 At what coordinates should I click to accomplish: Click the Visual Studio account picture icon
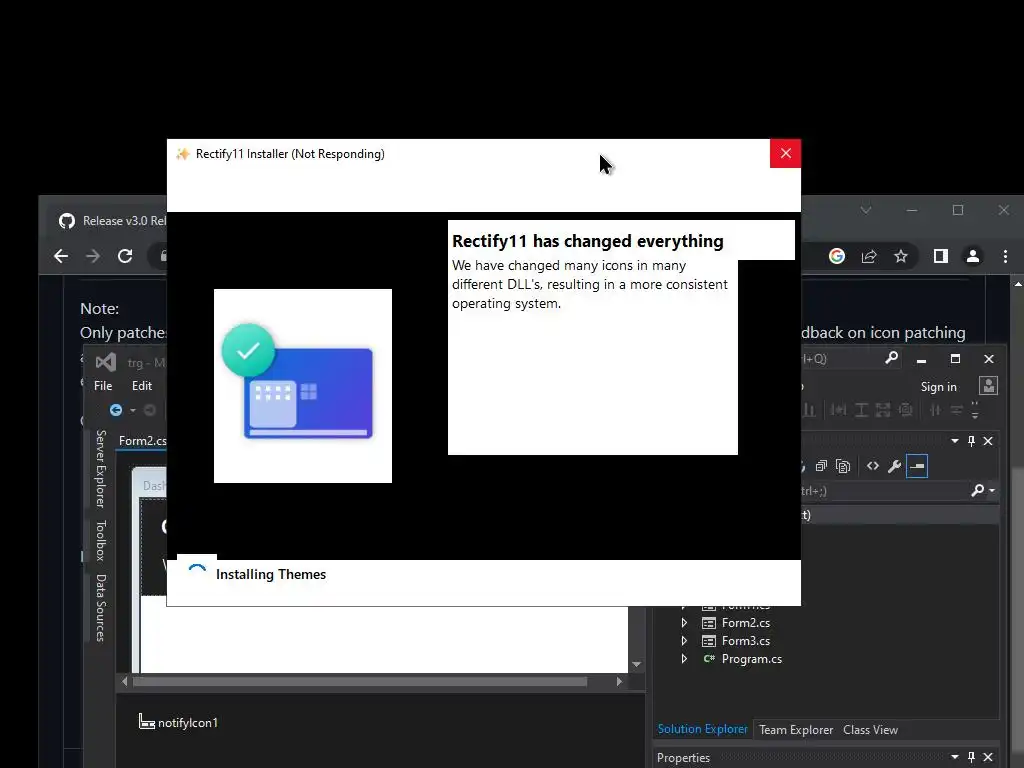point(988,385)
